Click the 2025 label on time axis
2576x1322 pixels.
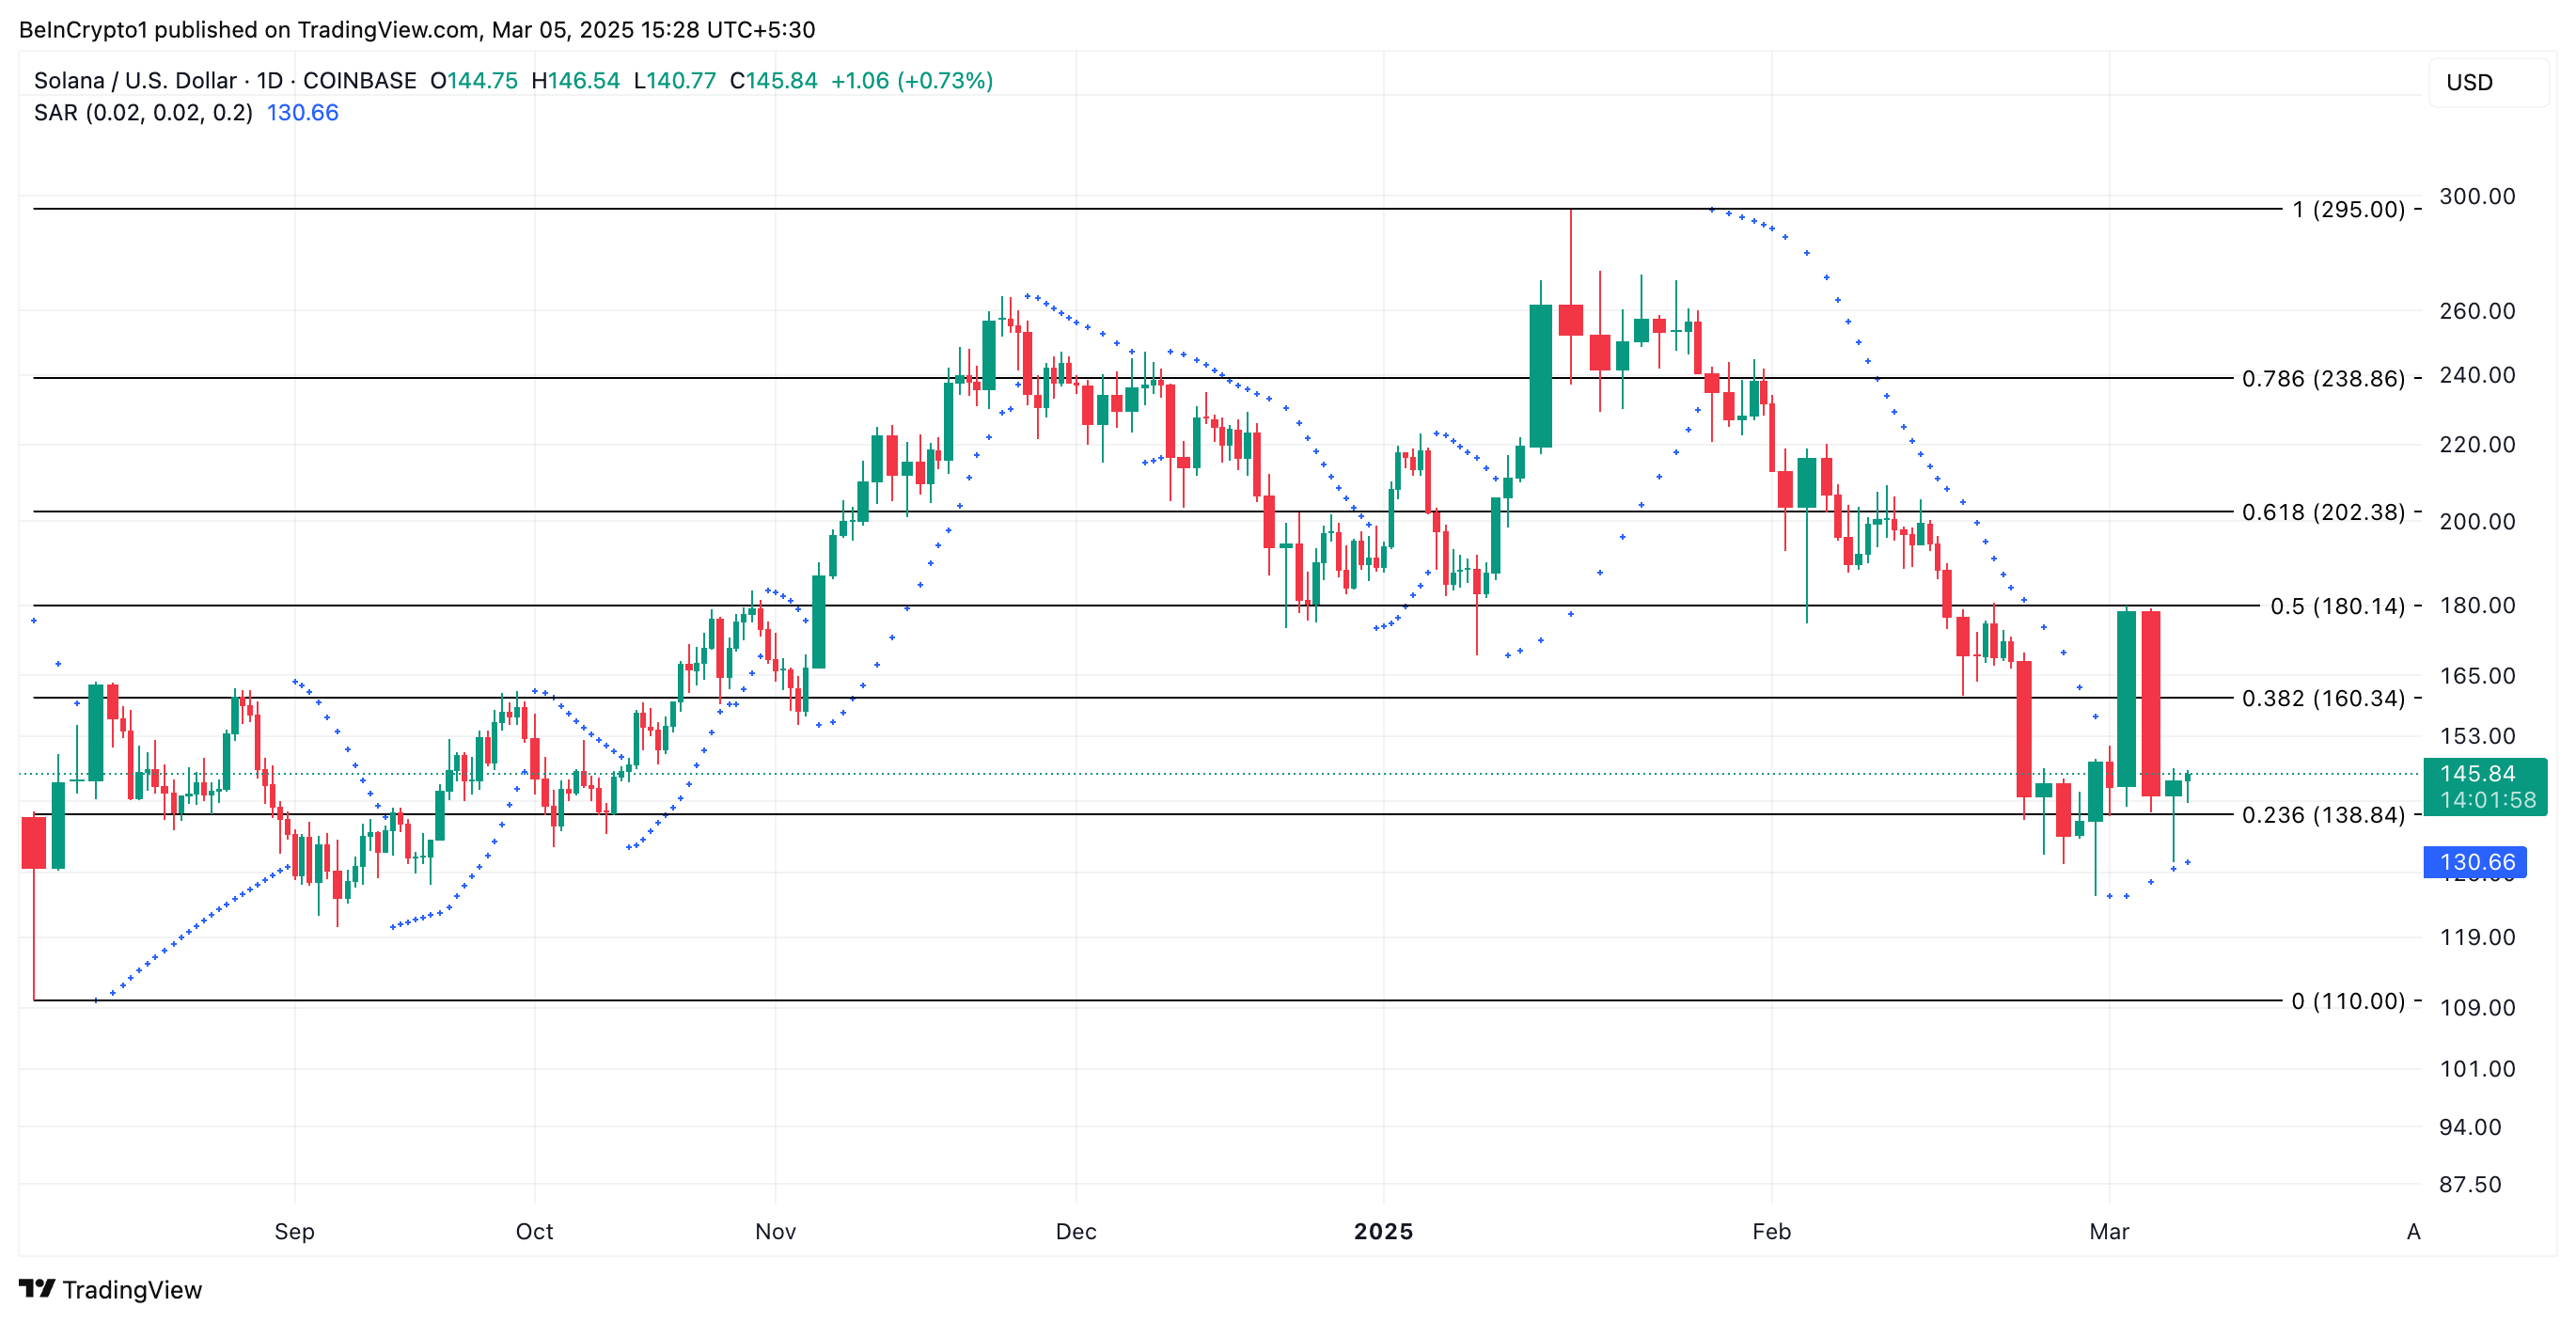(x=1383, y=1231)
